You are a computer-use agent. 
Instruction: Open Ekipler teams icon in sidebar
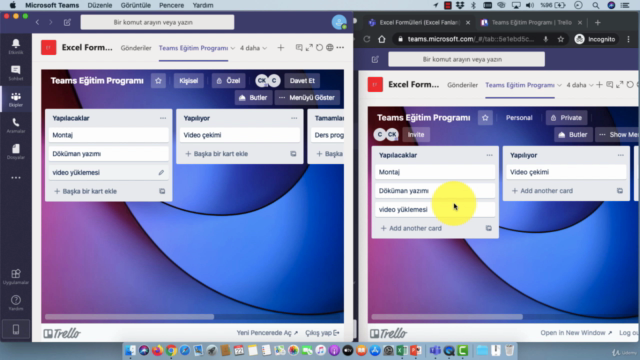pyautogui.click(x=16, y=99)
